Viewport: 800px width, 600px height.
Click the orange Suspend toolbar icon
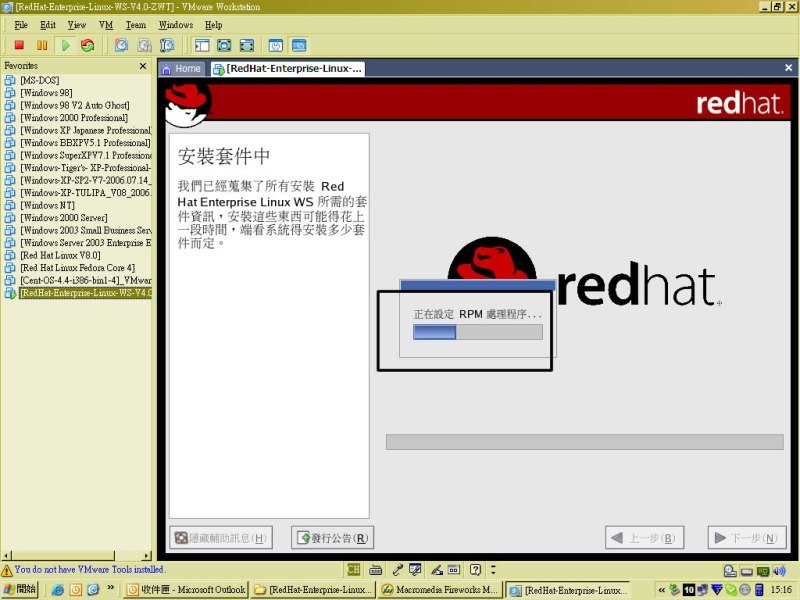[42, 45]
